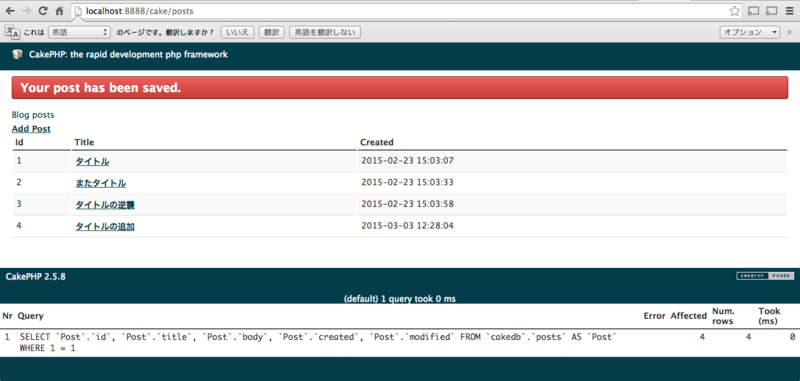Click the Nr column header in the SQL log

(8, 316)
